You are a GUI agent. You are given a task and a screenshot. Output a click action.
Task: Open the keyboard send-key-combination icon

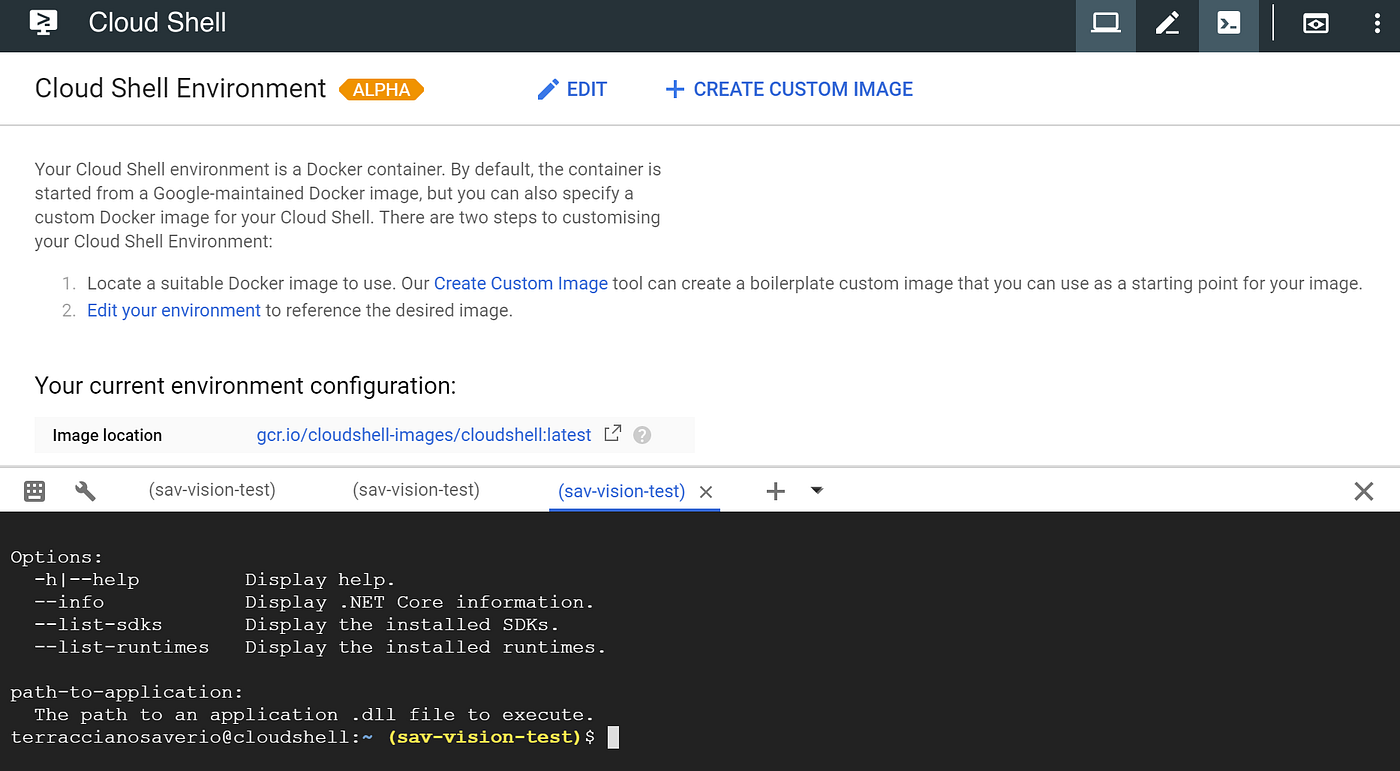coord(35,490)
